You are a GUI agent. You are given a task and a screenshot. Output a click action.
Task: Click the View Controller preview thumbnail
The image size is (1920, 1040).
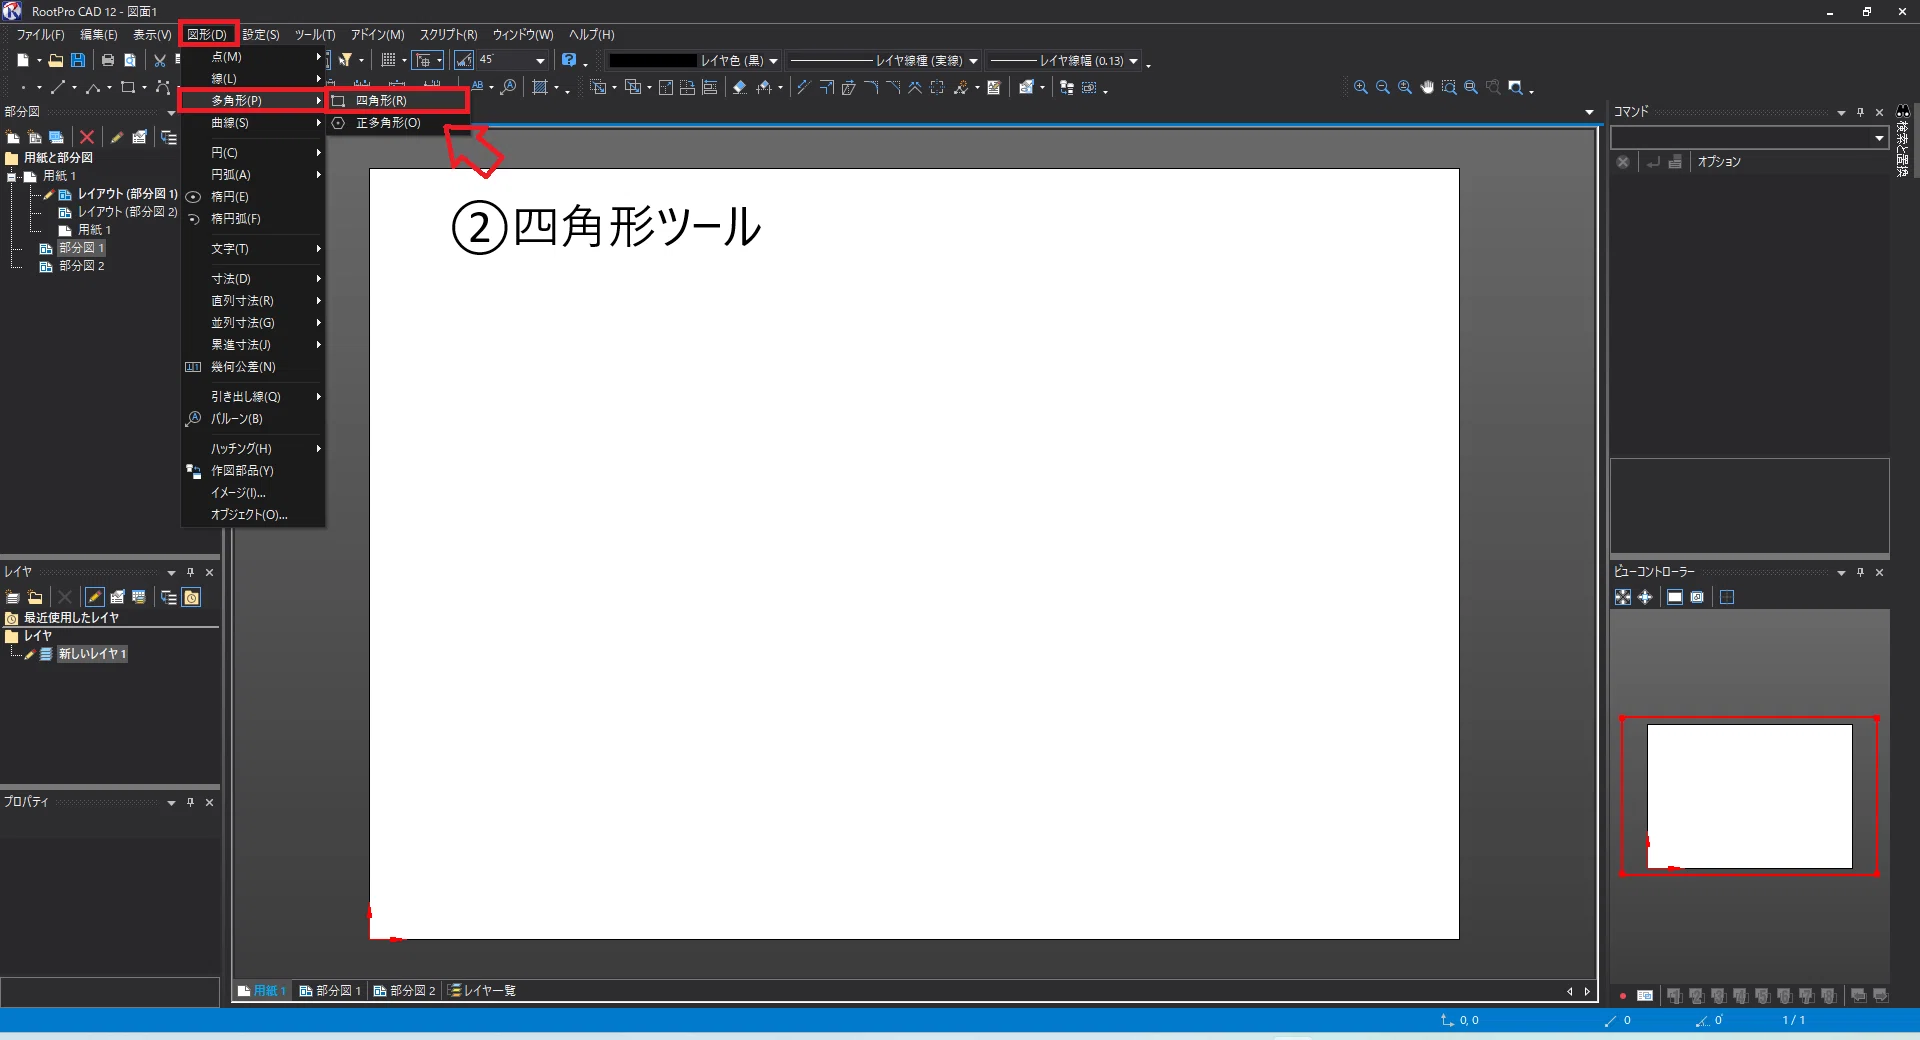(1749, 796)
